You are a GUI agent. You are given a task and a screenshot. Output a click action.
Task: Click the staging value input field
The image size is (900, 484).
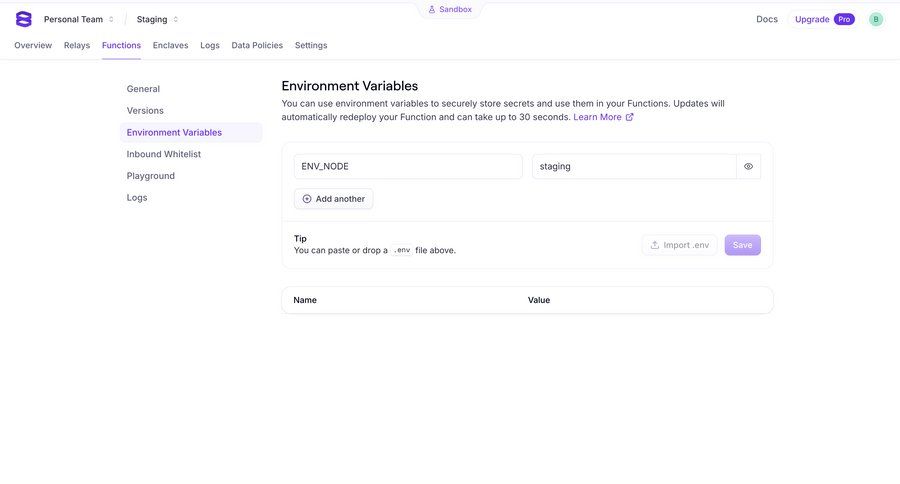633,167
